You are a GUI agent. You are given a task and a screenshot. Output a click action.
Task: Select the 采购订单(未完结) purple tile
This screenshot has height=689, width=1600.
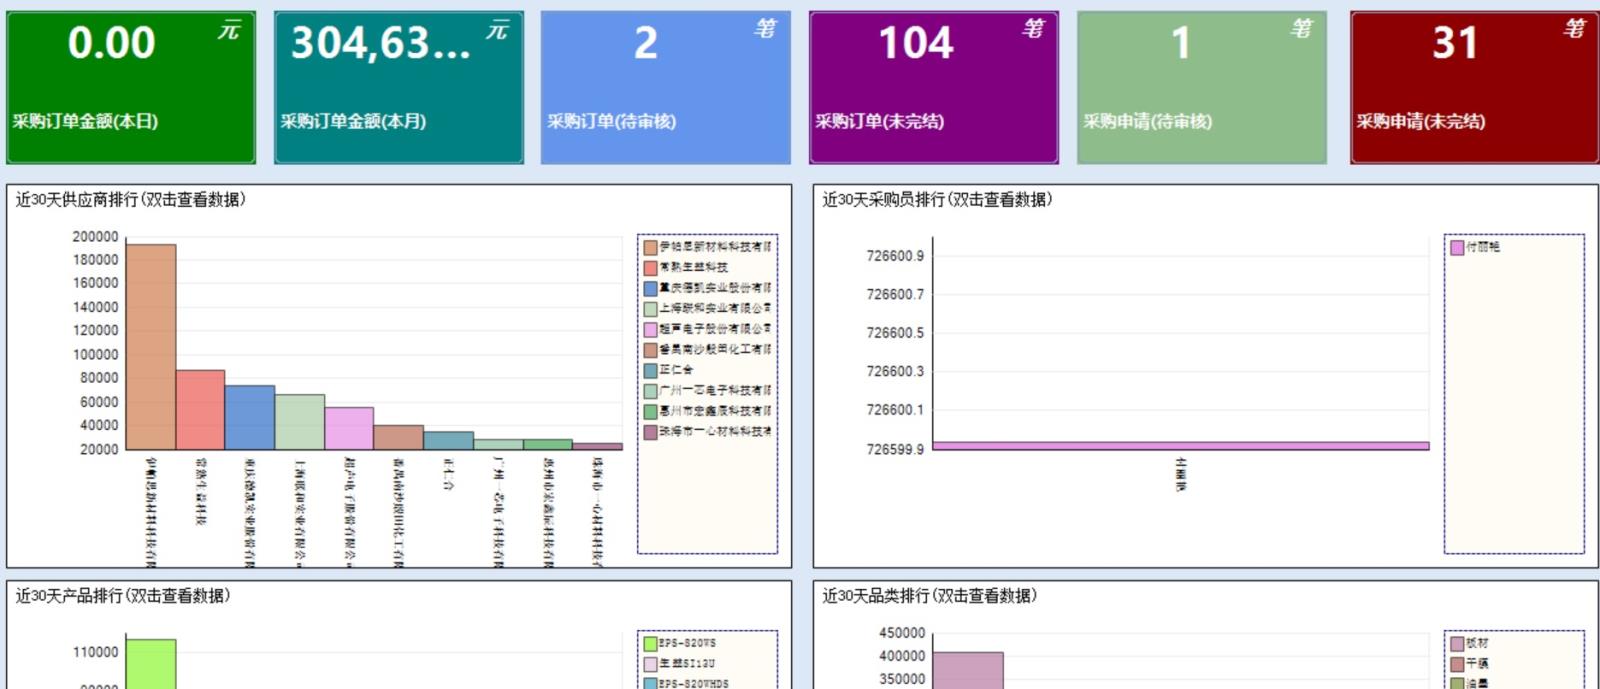933,87
